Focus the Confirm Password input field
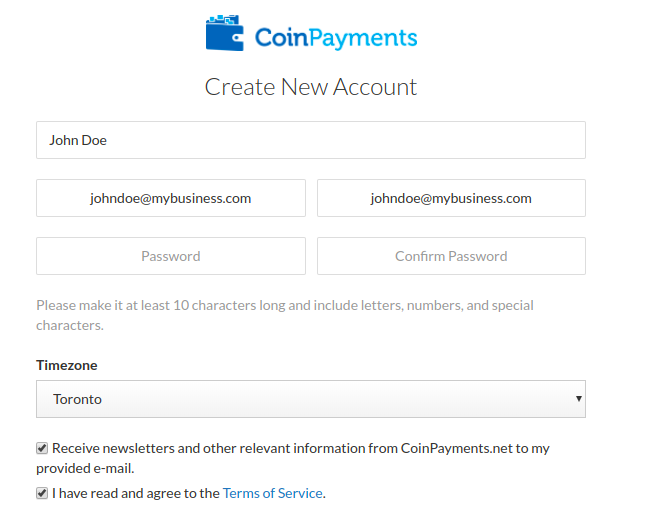 coord(451,256)
